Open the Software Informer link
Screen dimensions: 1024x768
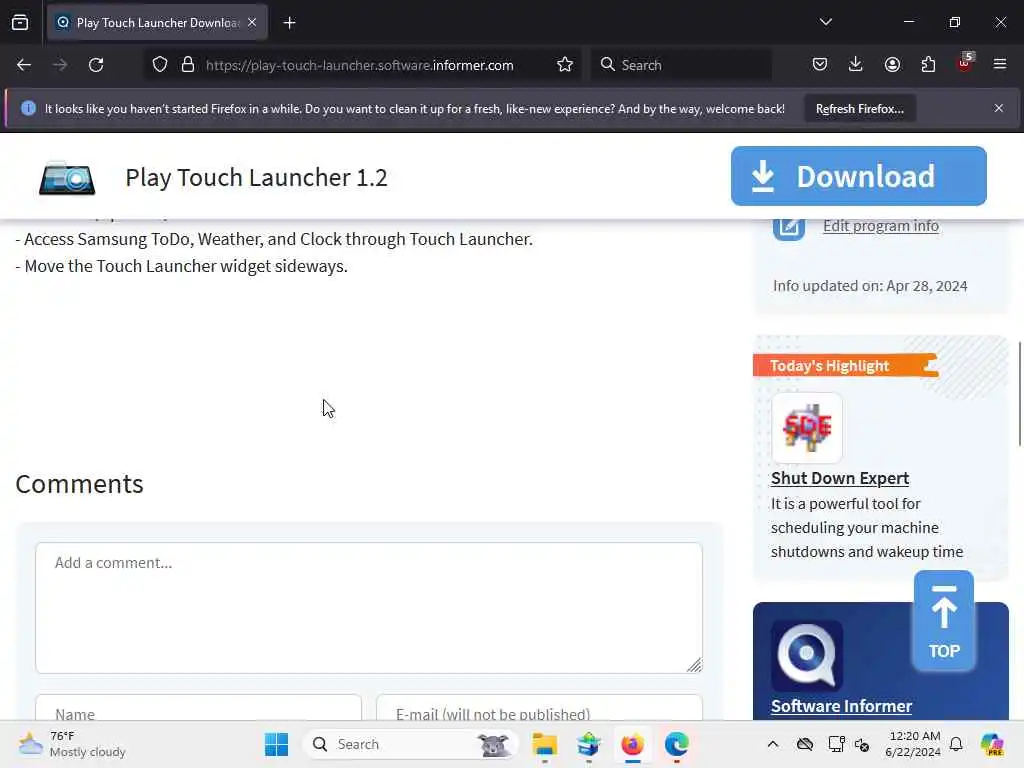[841, 706]
